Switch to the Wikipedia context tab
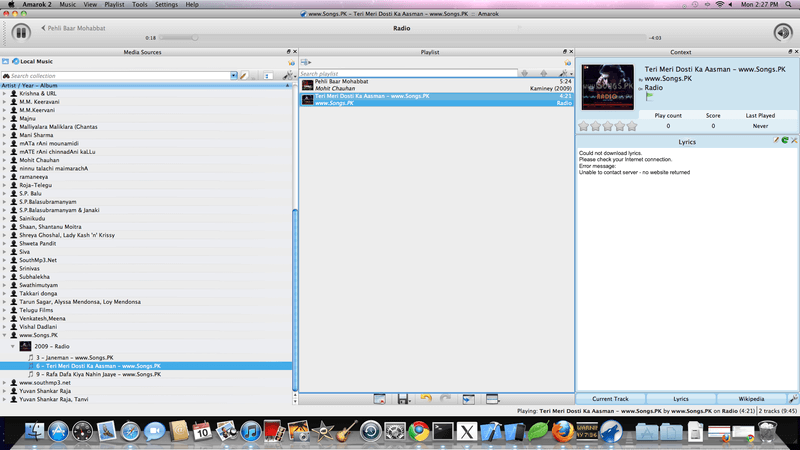Screen dimensions: 800x450 [x=751, y=399]
